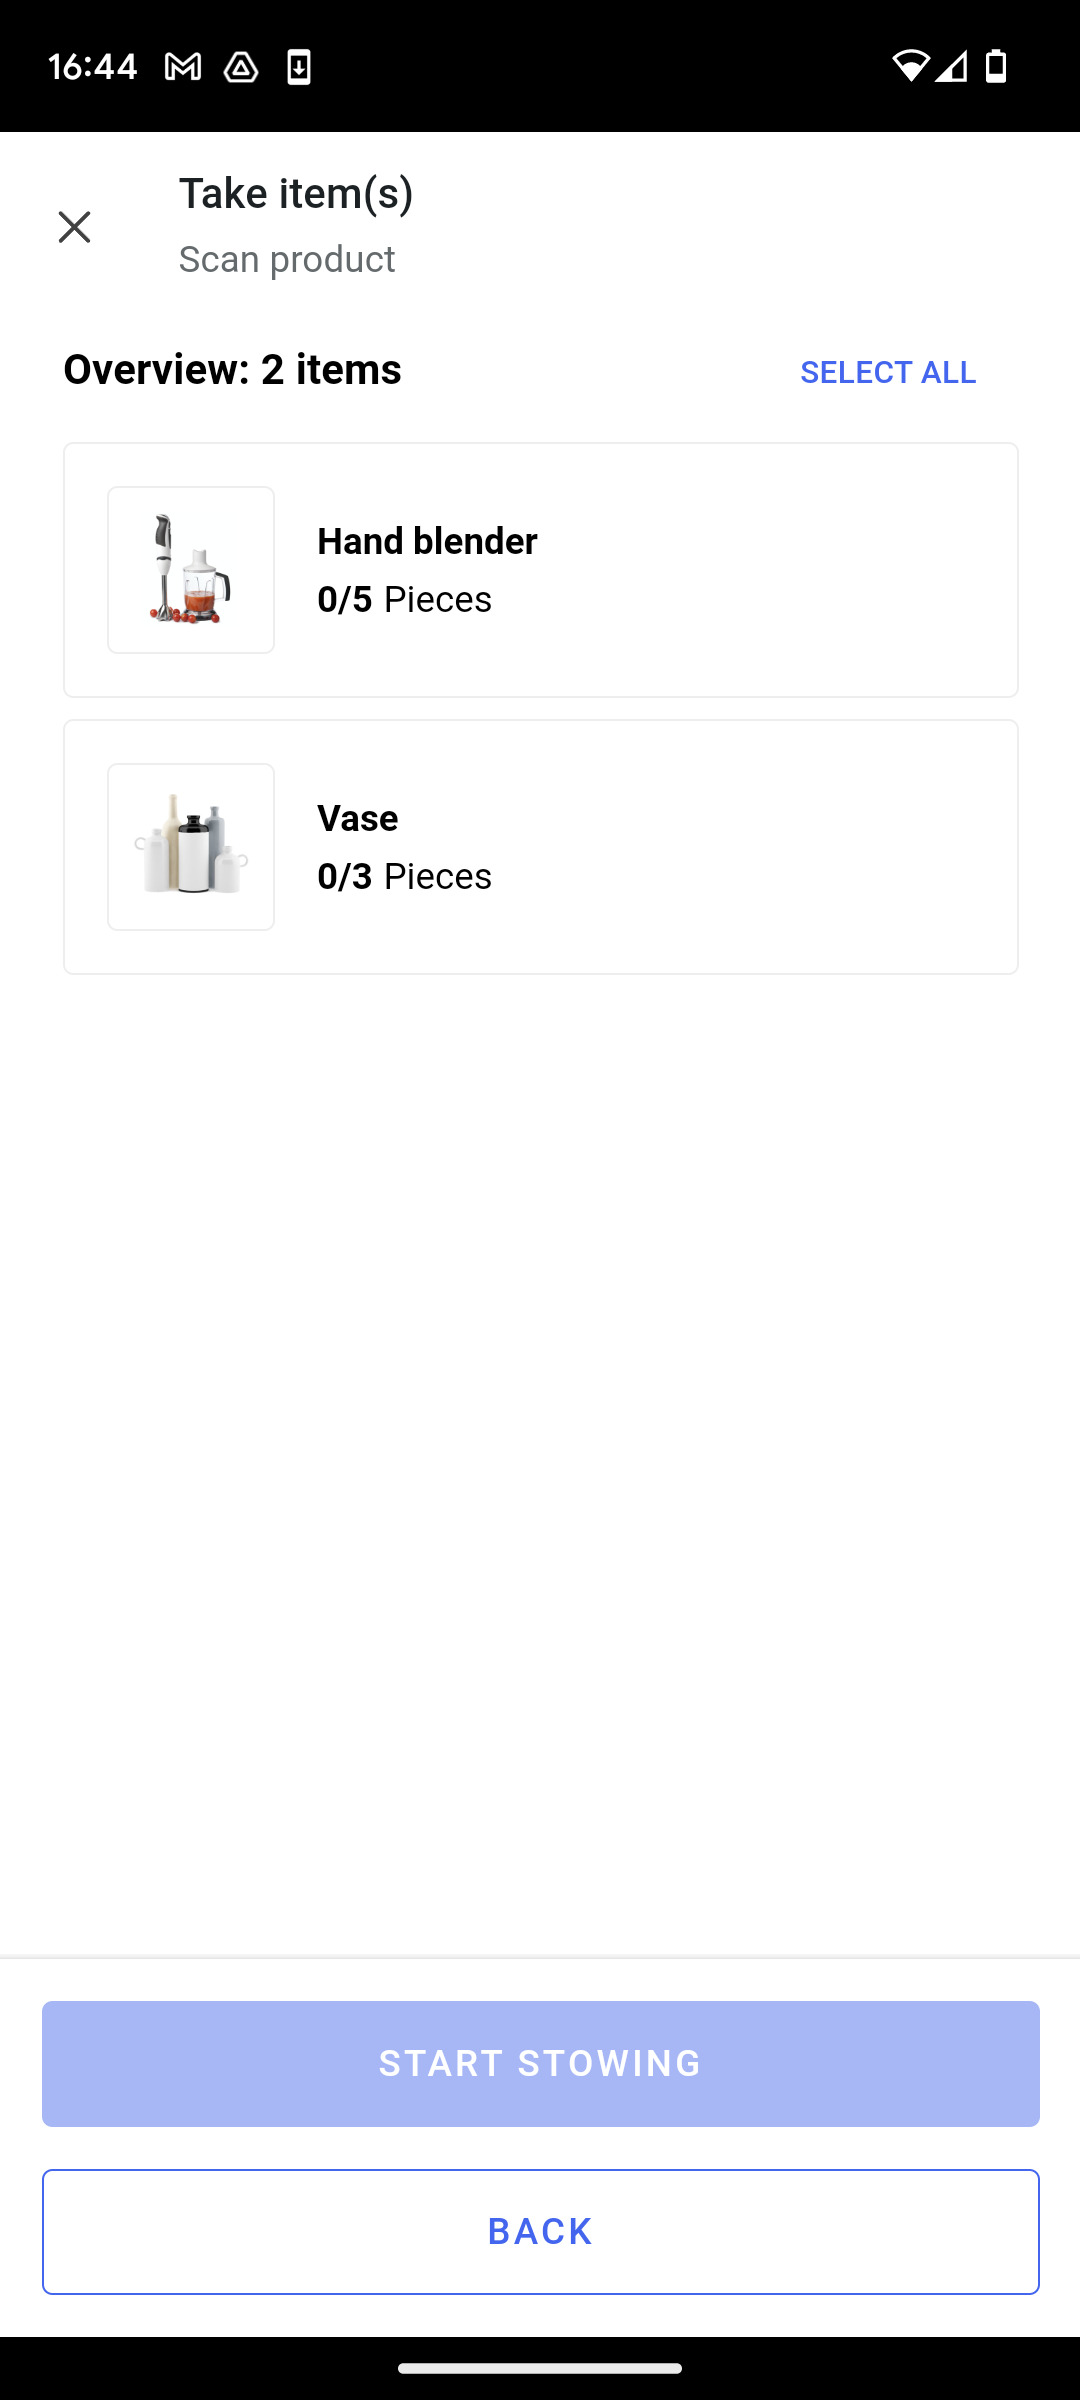Tap the cellular signal icon
Screen dimensions: 1080x2400
tap(952, 66)
